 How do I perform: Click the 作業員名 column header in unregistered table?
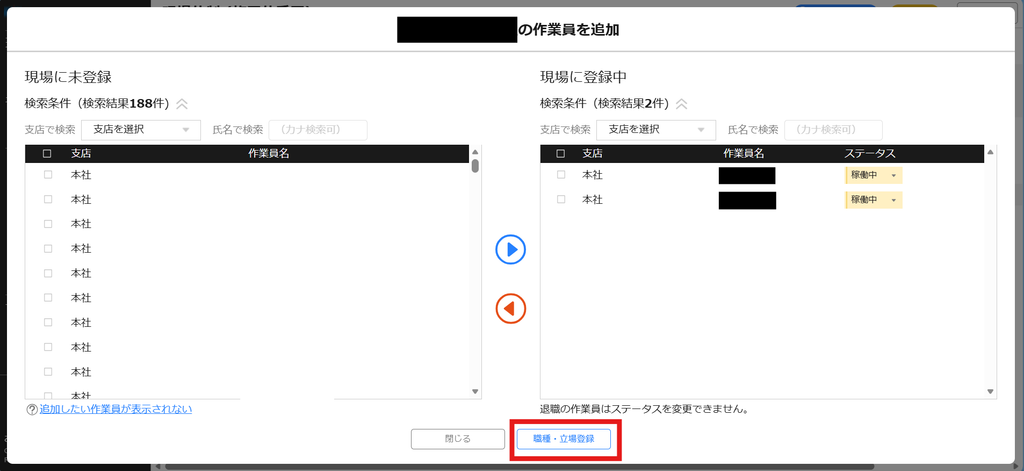point(268,154)
